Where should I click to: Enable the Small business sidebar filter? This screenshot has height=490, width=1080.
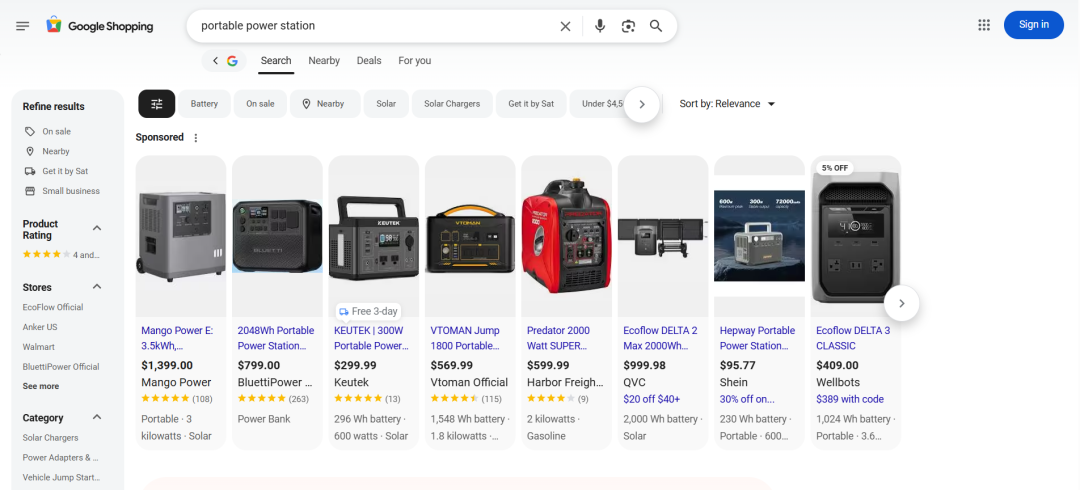point(70,191)
